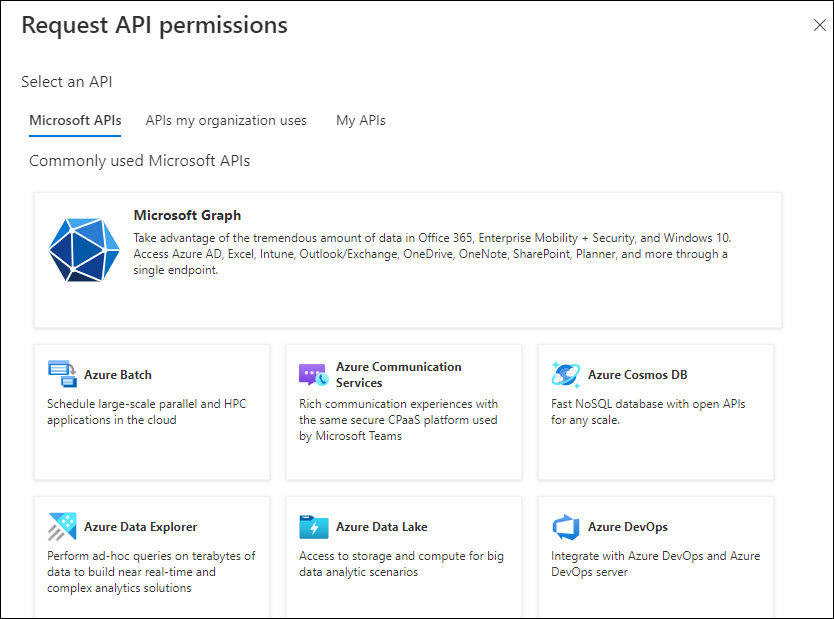Viewport: 834px width, 619px height.
Task: Select the Microsoft Graph API card
Action: 407,259
